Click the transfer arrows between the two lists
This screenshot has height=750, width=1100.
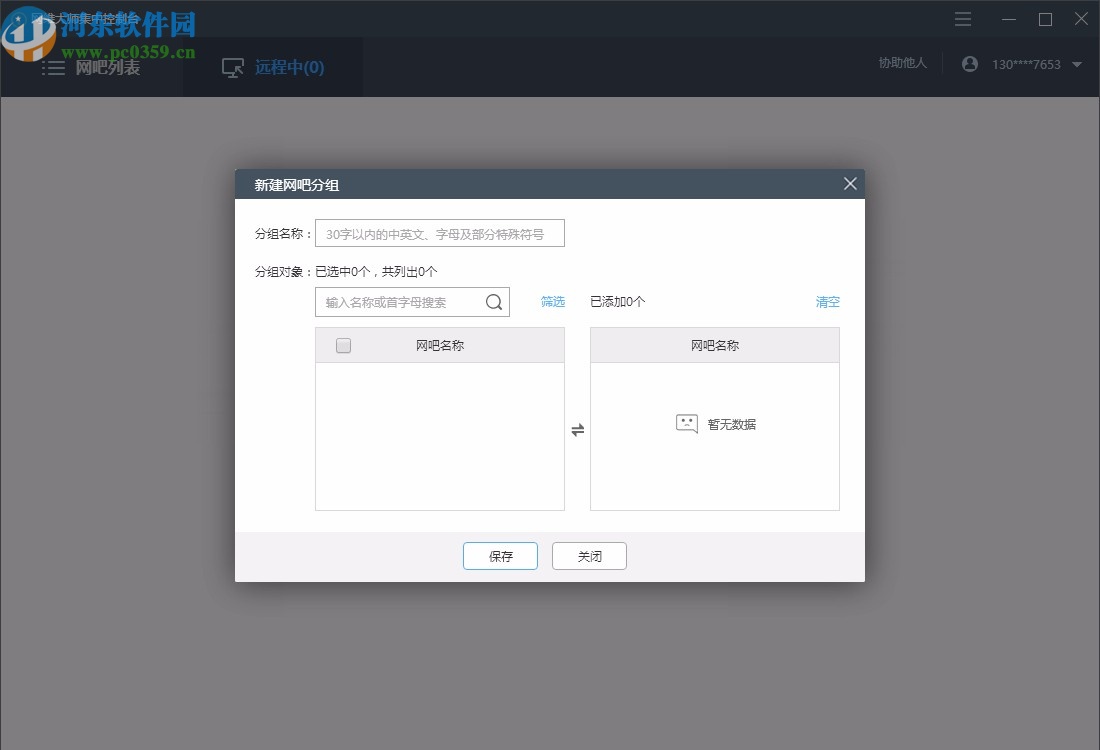click(x=577, y=428)
